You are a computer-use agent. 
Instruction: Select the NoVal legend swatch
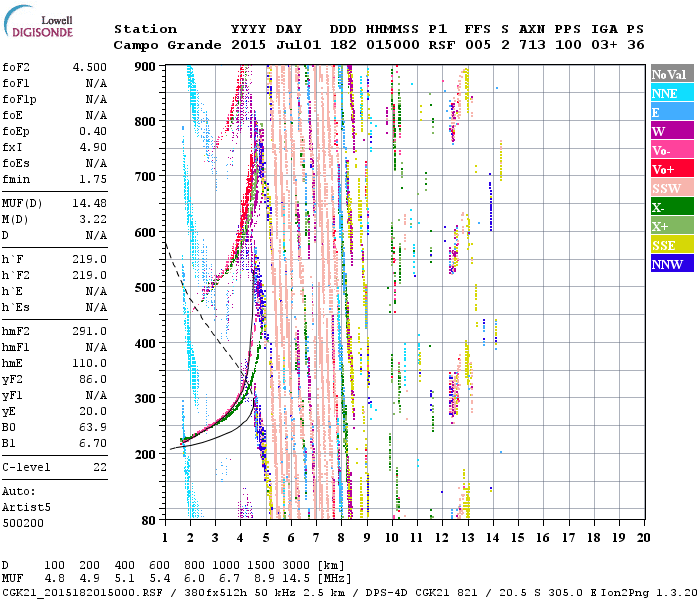click(x=672, y=74)
